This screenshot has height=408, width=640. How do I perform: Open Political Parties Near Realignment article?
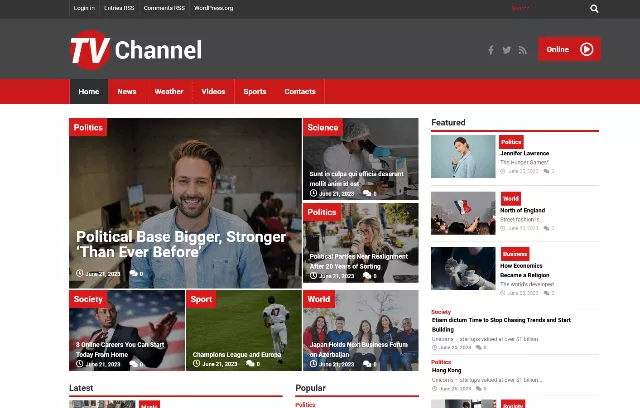pyautogui.click(x=358, y=261)
